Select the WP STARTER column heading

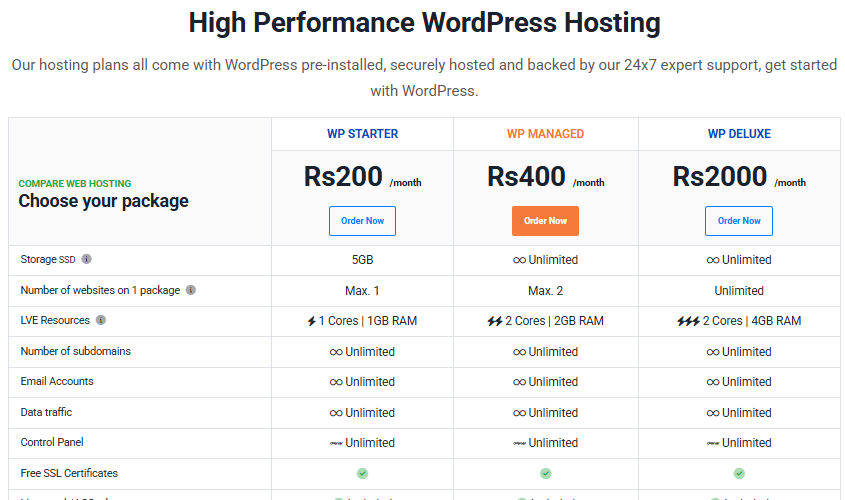pyautogui.click(x=363, y=134)
